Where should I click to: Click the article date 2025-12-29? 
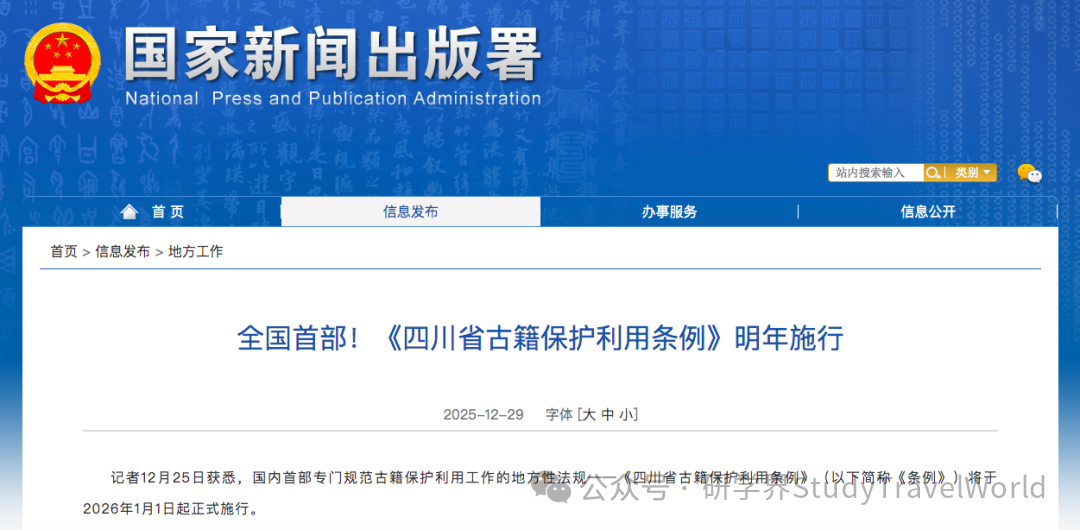(x=483, y=415)
